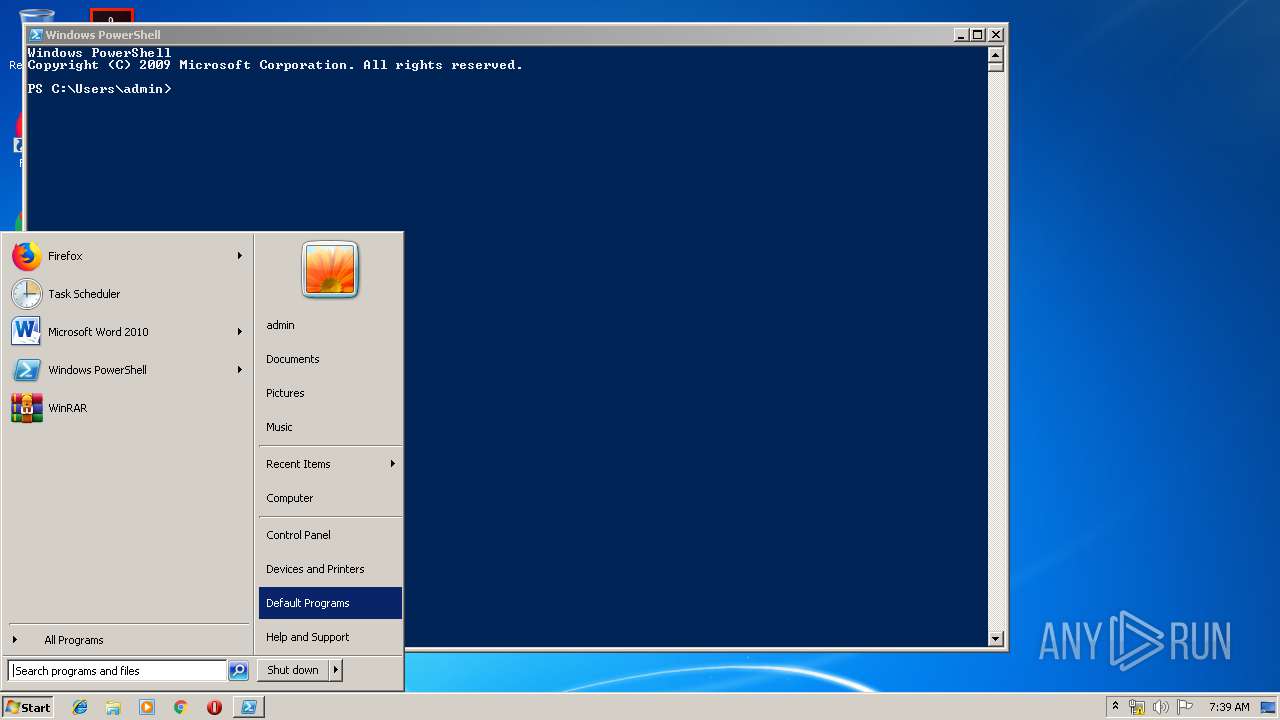Image resolution: width=1280 pixels, height=720 pixels.
Task: Open Music from the Start menu
Action: pyautogui.click(x=330, y=427)
